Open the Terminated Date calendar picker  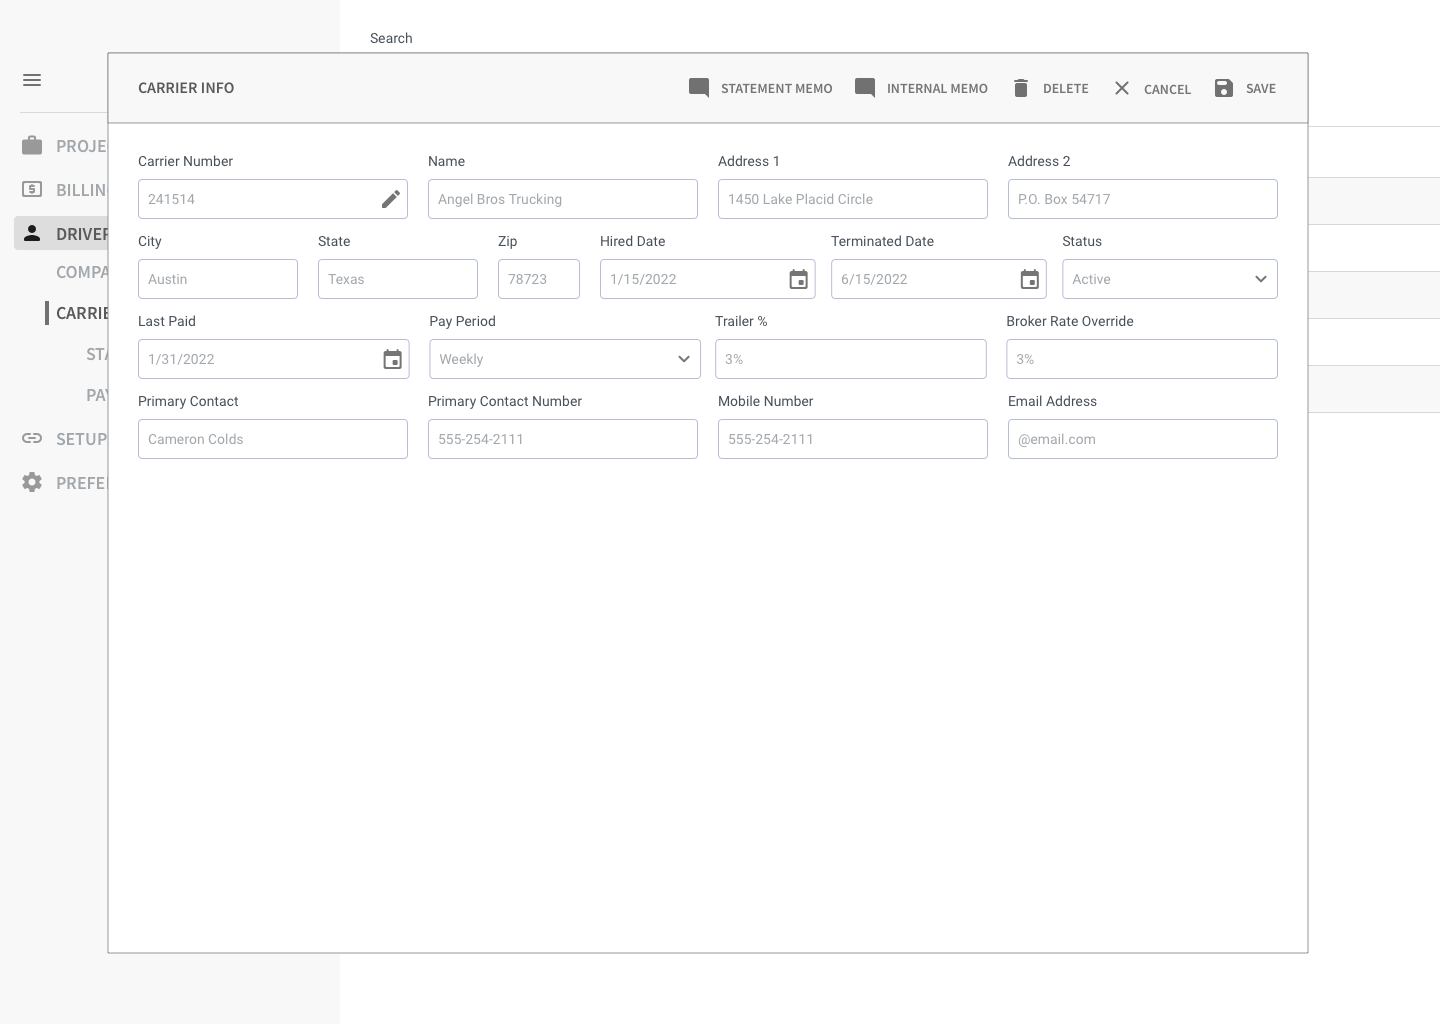pos(1030,279)
